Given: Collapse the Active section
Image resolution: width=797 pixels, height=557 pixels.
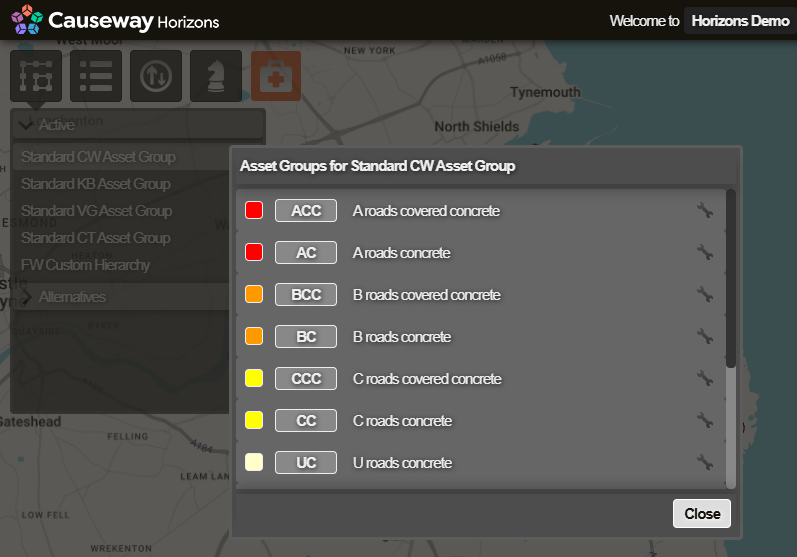Looking at the screenshot, I should (x=27, y=125).
